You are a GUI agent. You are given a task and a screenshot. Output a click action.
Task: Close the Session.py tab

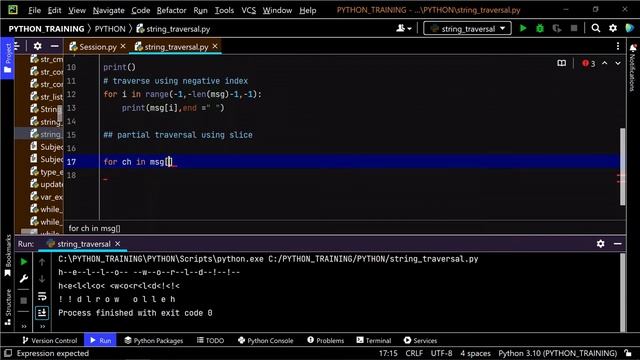(123, 47)
